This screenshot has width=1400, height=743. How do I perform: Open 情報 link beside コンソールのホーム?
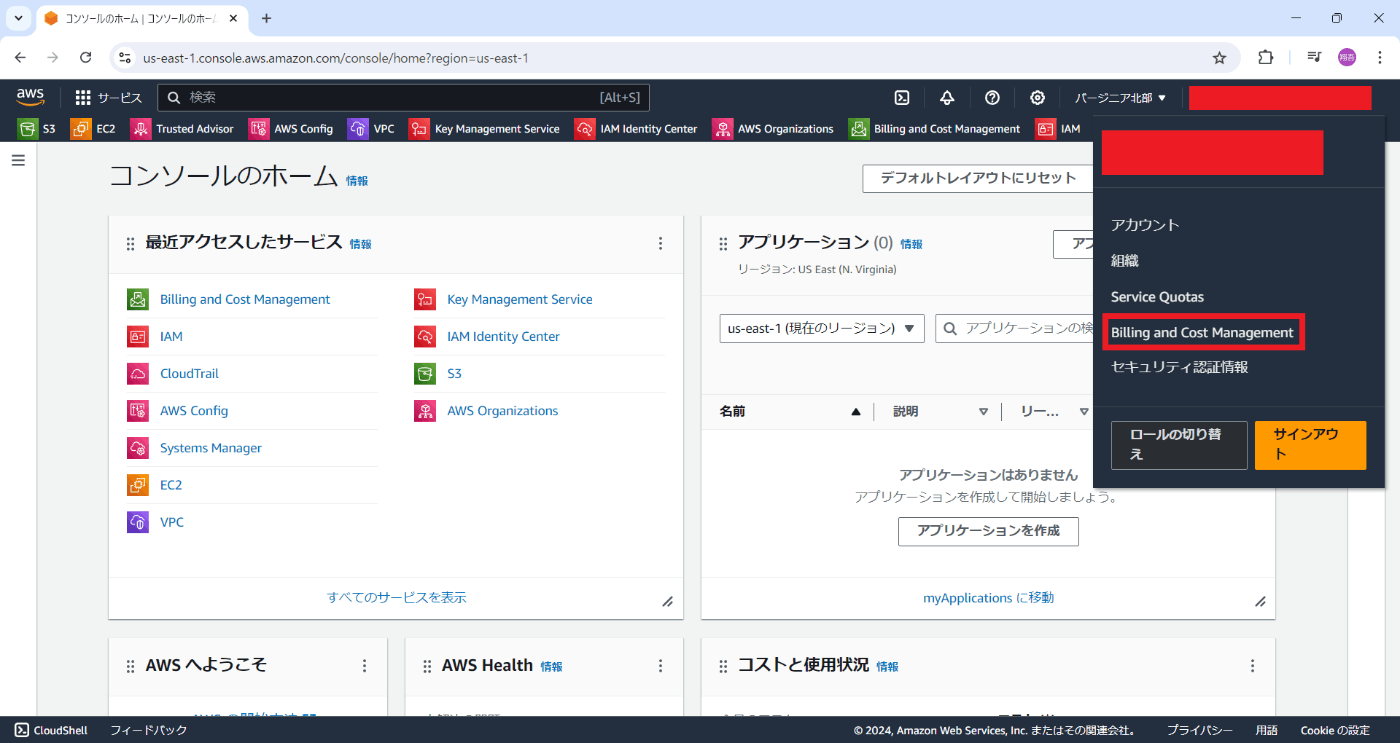(x=357, y=181)
